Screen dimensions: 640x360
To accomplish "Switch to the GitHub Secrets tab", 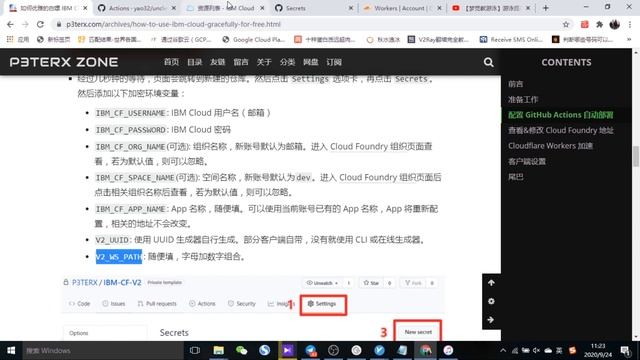I will point(313,8).
